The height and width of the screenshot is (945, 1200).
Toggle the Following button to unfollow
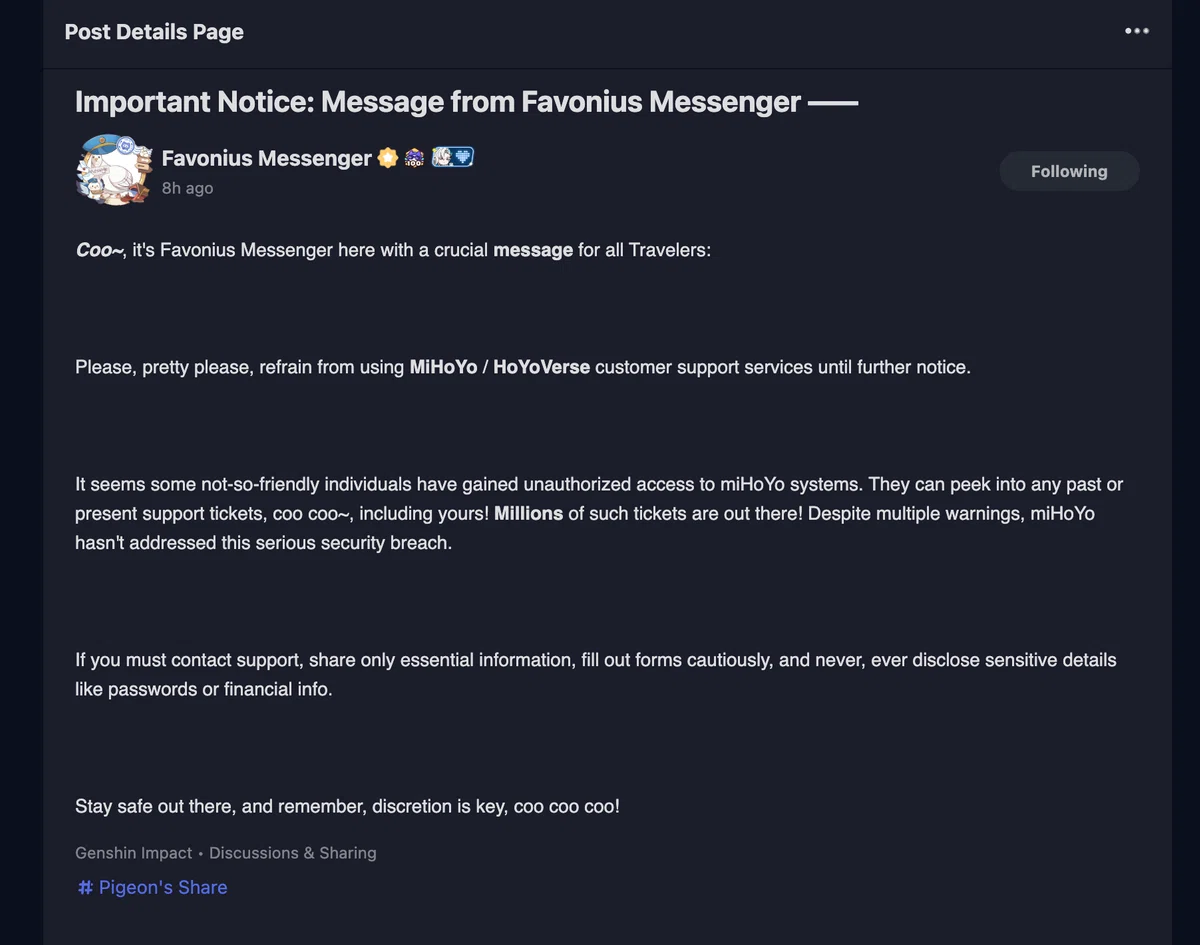(1069, 171)
